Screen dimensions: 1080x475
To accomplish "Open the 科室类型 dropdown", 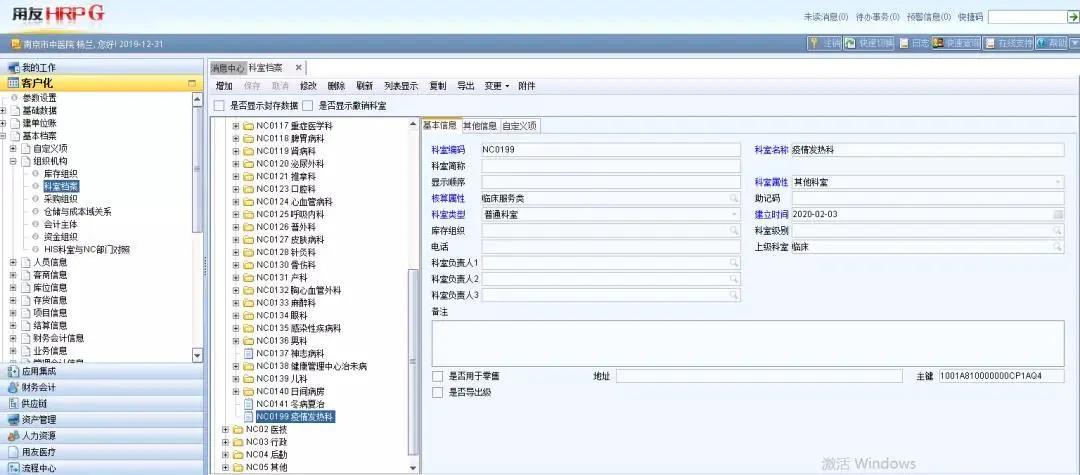I will click(734, 215).
